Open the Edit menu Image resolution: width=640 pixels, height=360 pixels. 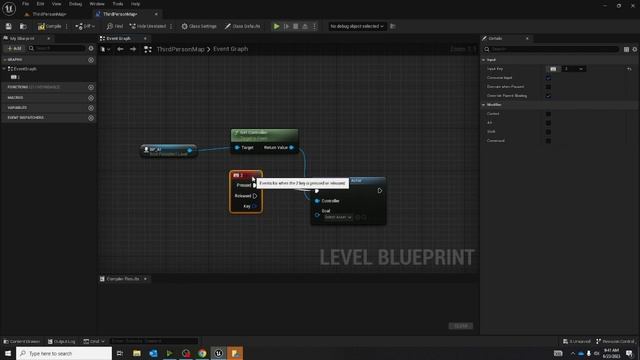tap(40, 4)
